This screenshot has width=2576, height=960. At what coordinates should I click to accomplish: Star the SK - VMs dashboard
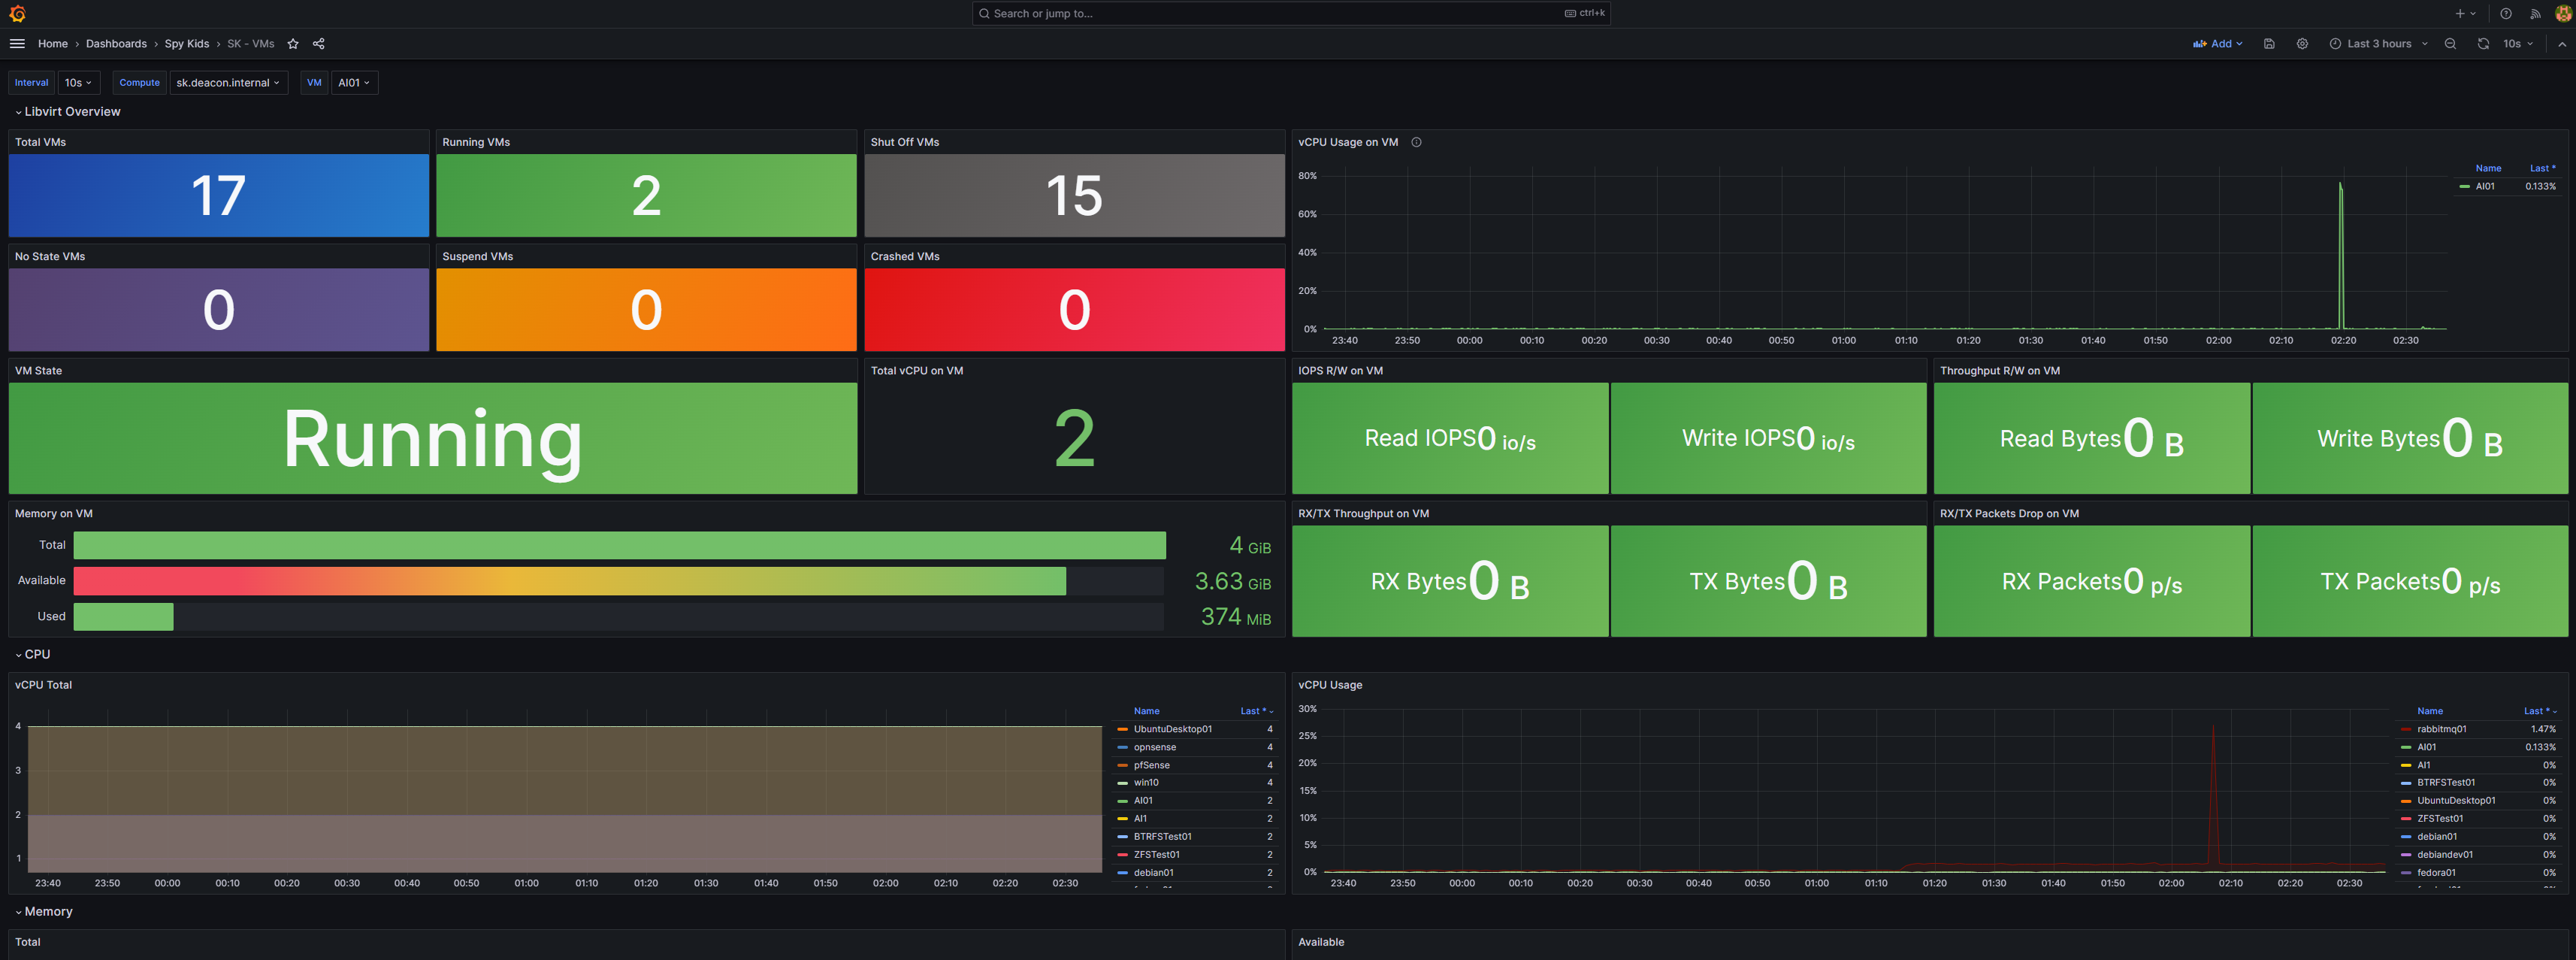click(x=293, y=44)
